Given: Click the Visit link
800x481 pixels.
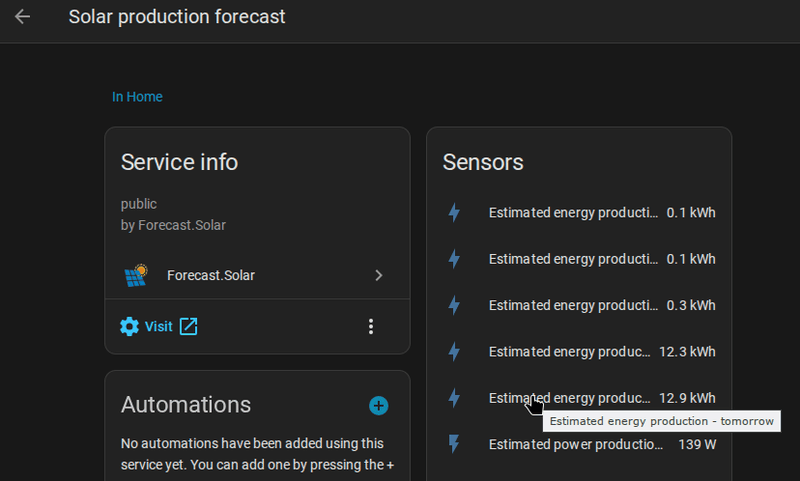Looking at the screenshot, I should (x=158, y=326).
